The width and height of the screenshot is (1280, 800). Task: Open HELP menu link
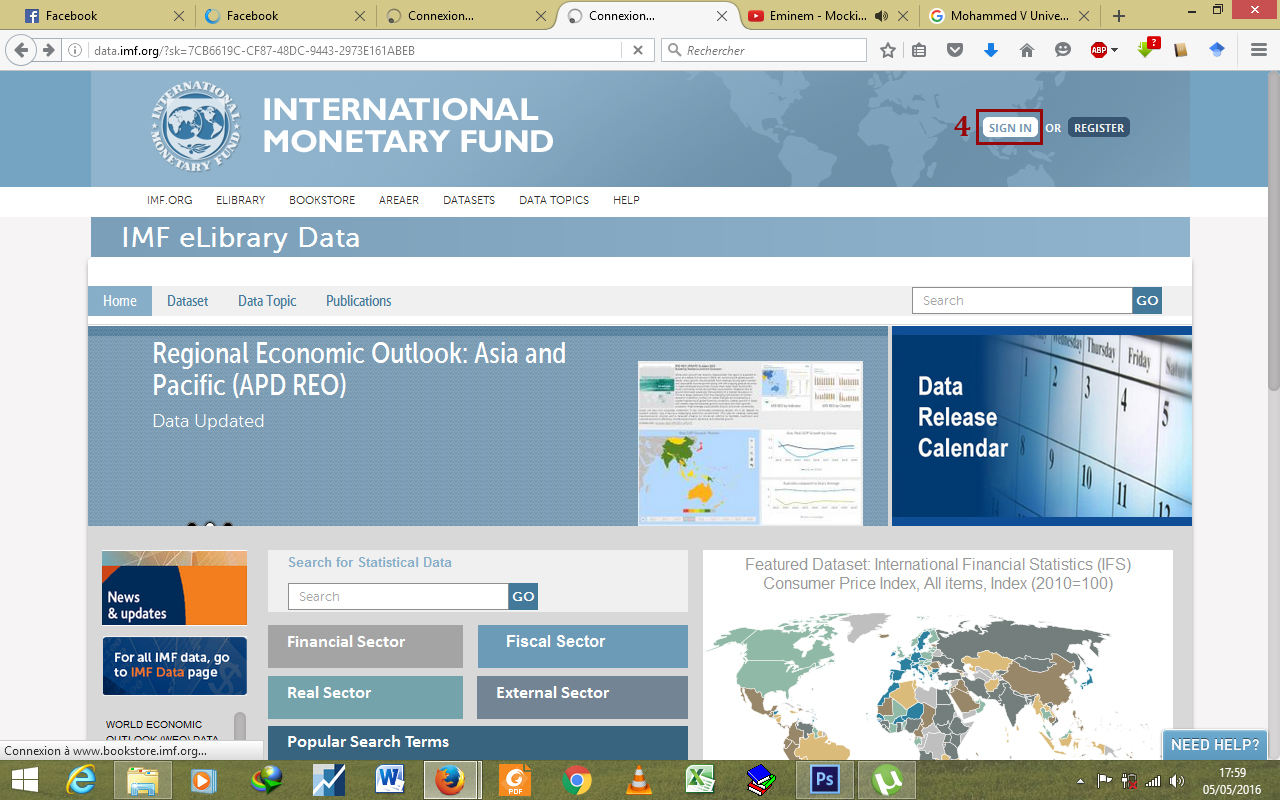point(626,200)
